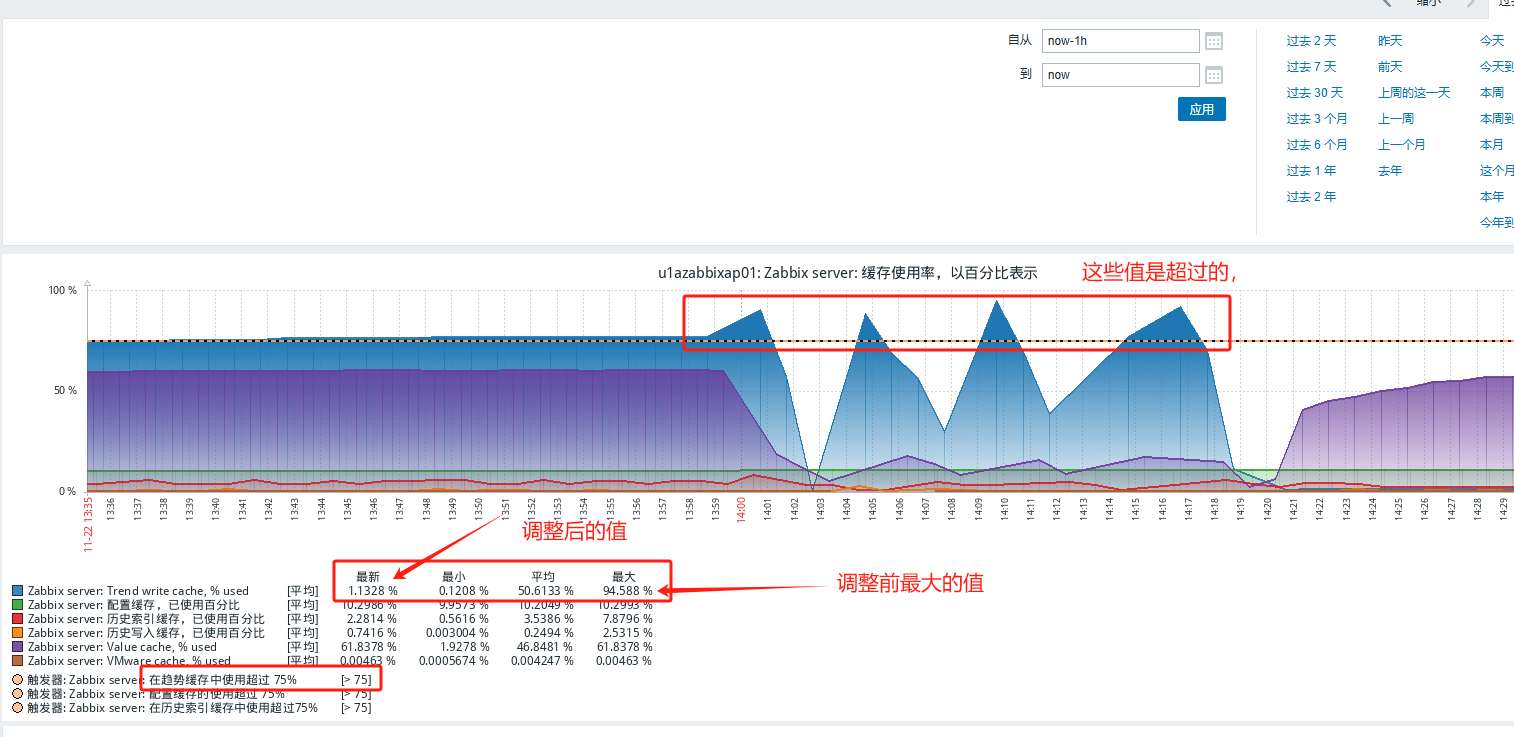
Task: Click the 最小 column header in the legend
Action: click(x=454, y=577)
